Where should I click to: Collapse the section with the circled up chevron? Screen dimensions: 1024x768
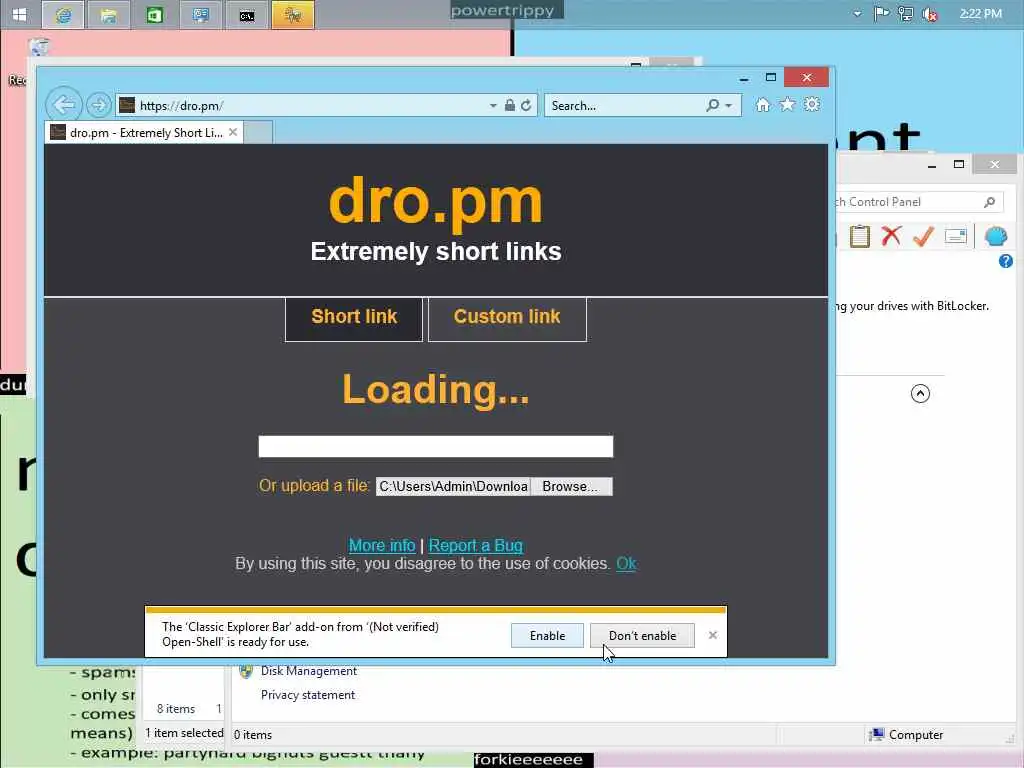(920, 393)
